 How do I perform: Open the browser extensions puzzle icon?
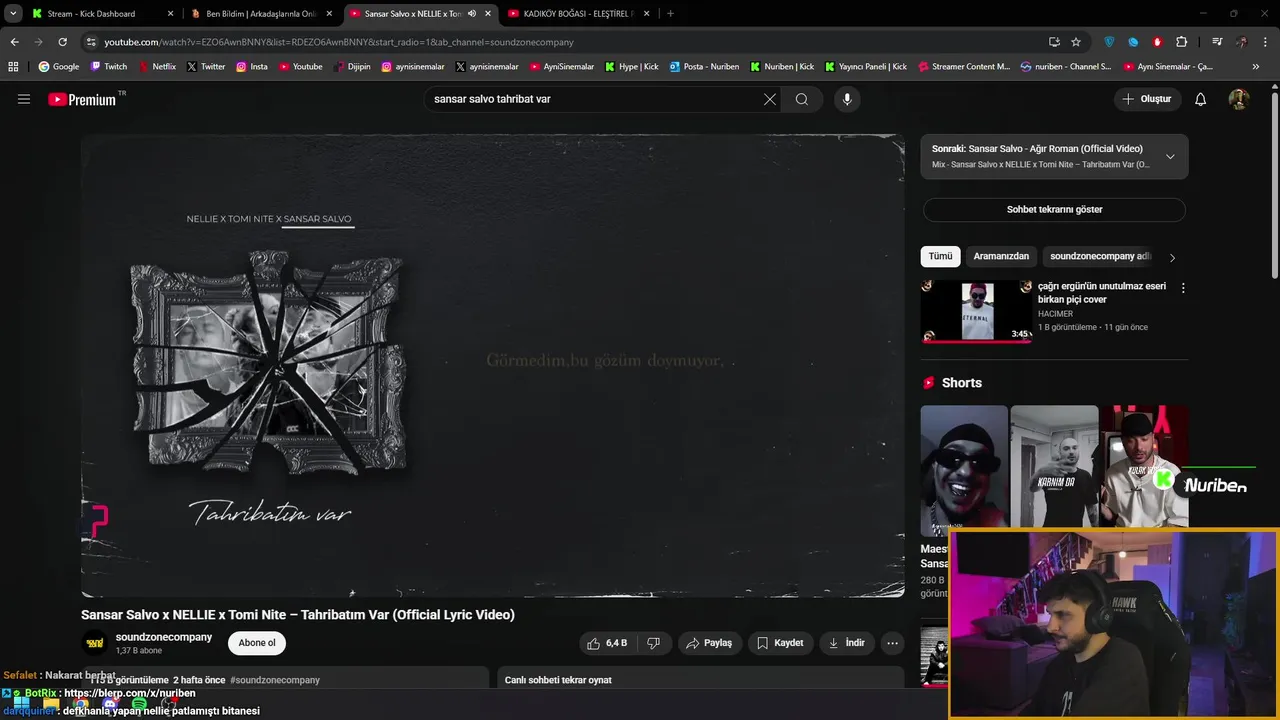coord(1181,42)
